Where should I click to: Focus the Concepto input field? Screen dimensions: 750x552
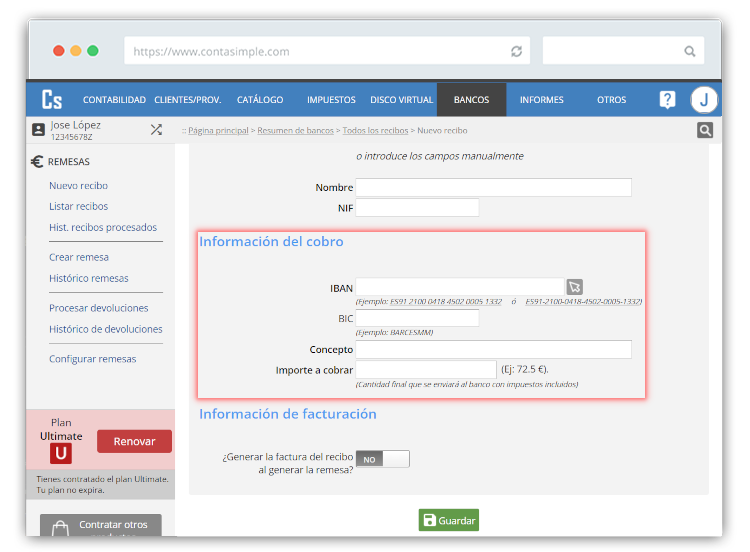click(x=493, y=350)
